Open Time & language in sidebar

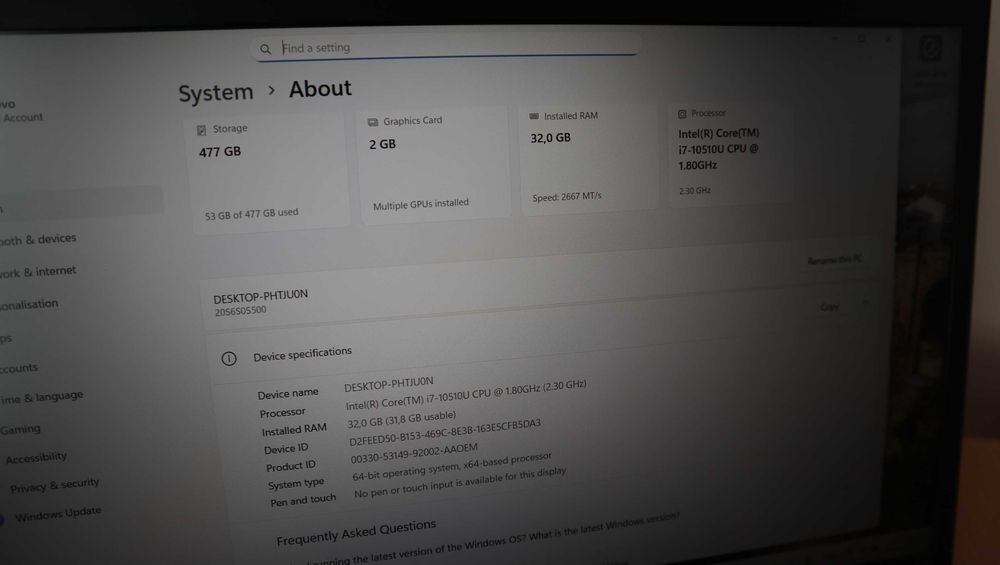point(41,397)
